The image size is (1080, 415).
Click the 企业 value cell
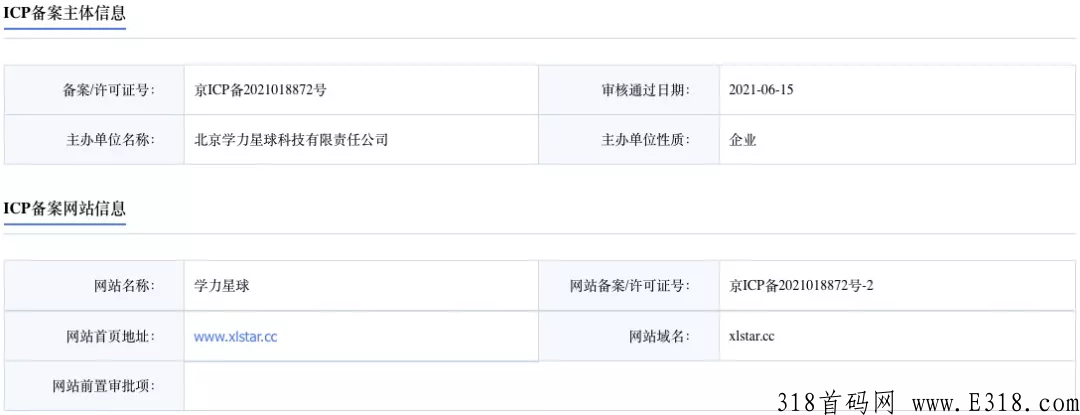tap(897, 140)
